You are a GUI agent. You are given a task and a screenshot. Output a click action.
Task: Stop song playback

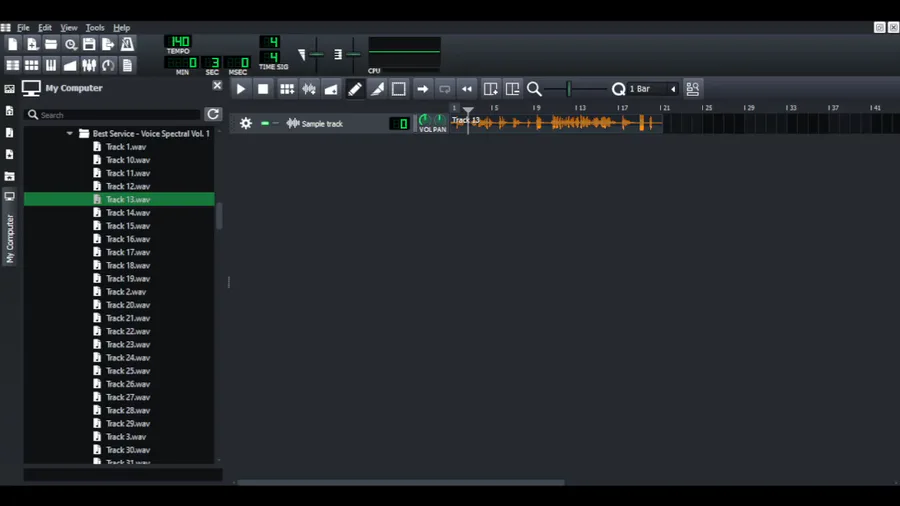pos(263,89)
